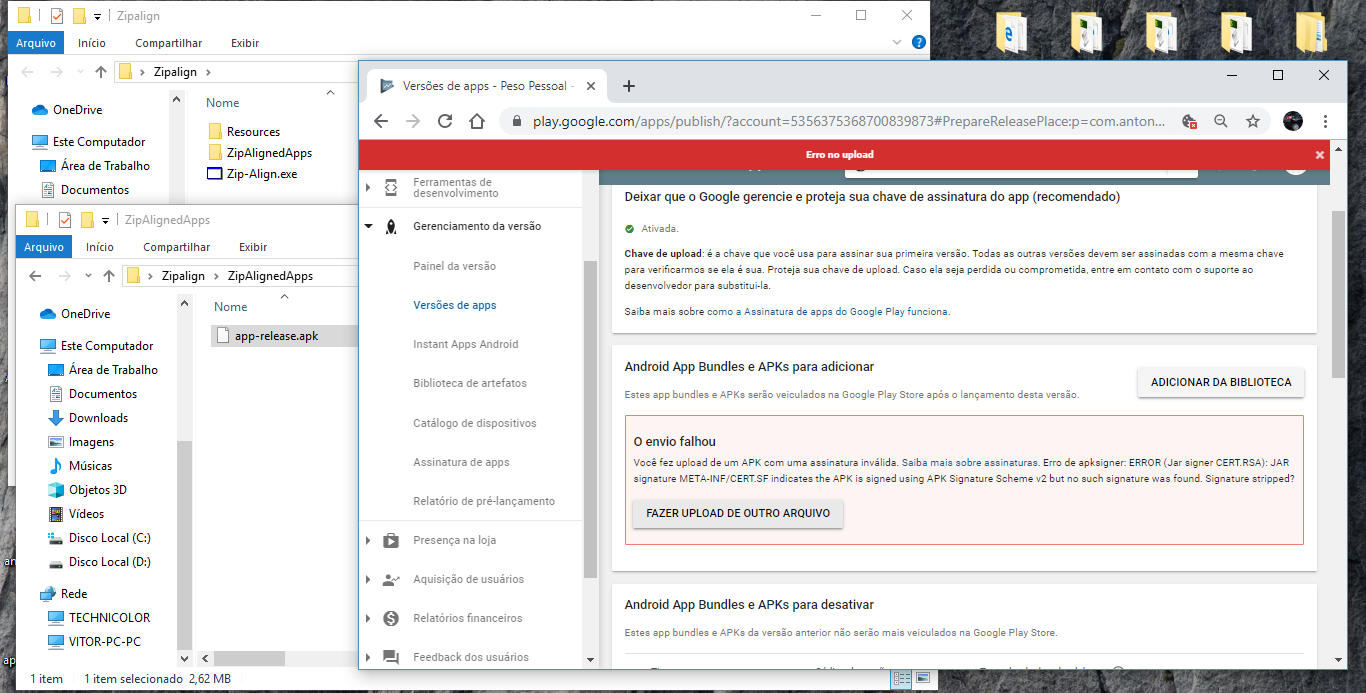Viewport: 1366px width, 693px height.
Task: Expand ribbon chevron in Zipalign window
Action: 897,43
